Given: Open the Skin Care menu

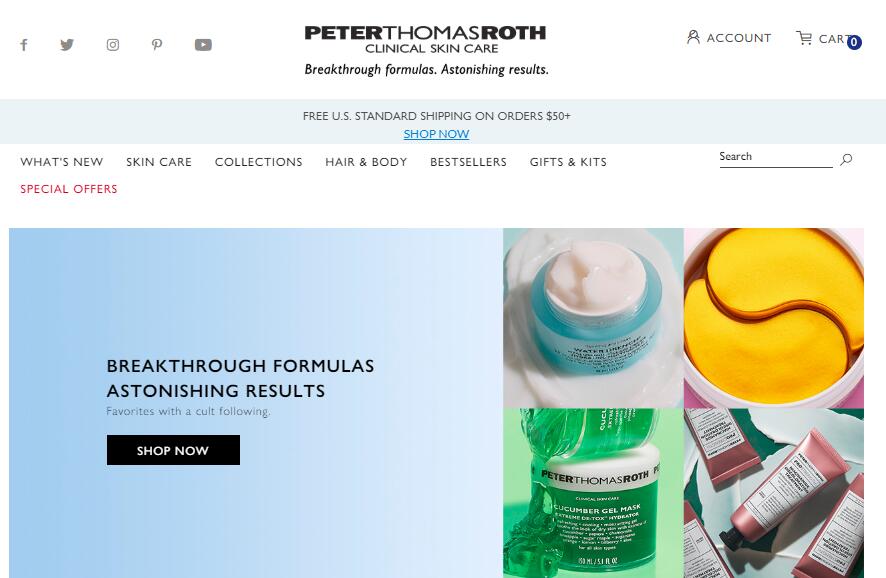Looking at the screenshot, I should pyautogui.click(x=159, y=162).
